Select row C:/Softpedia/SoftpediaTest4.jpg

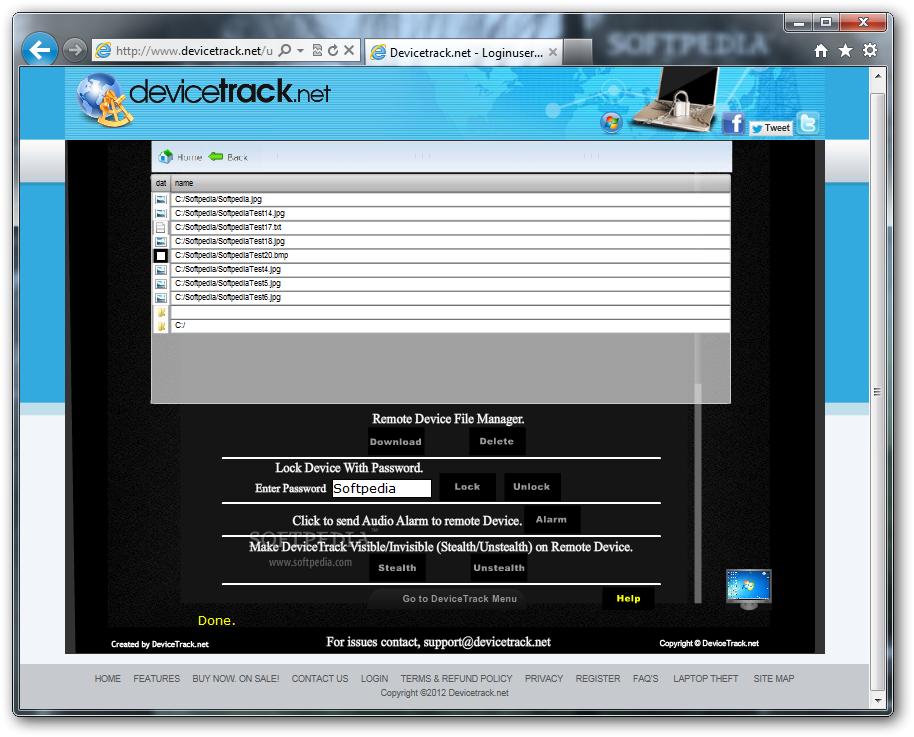point(441,269)
